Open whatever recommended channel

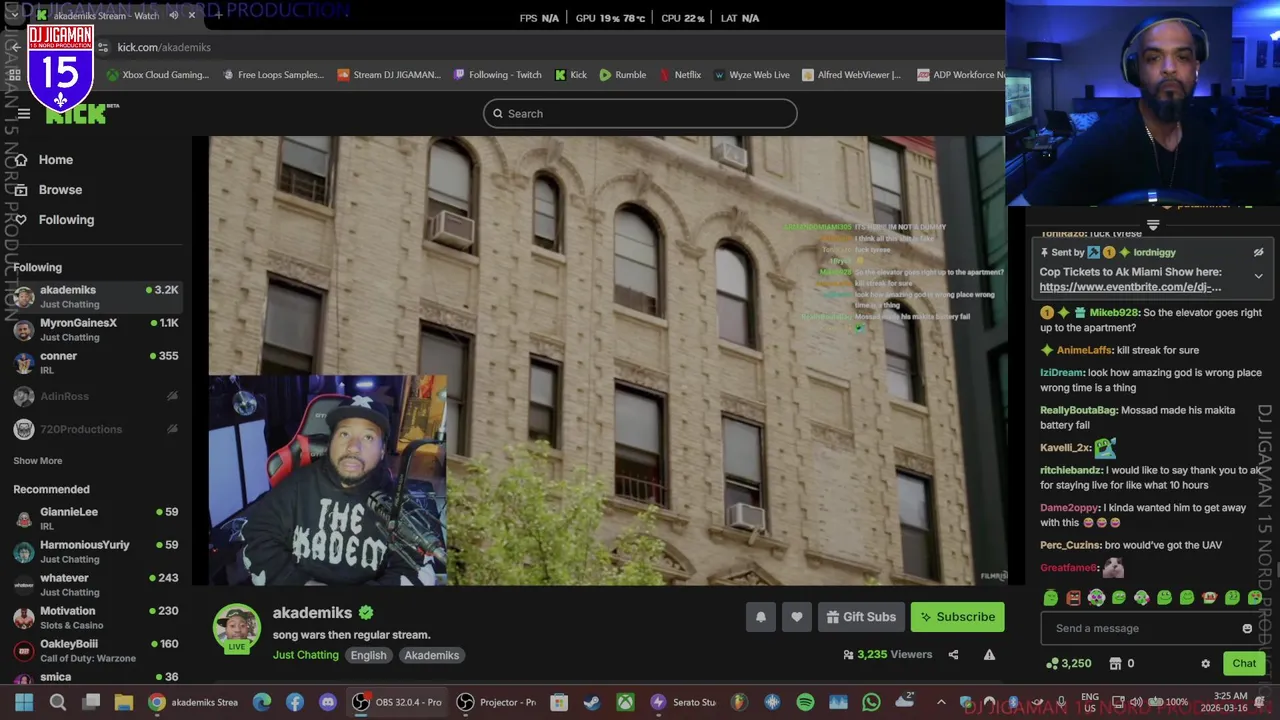96,585
